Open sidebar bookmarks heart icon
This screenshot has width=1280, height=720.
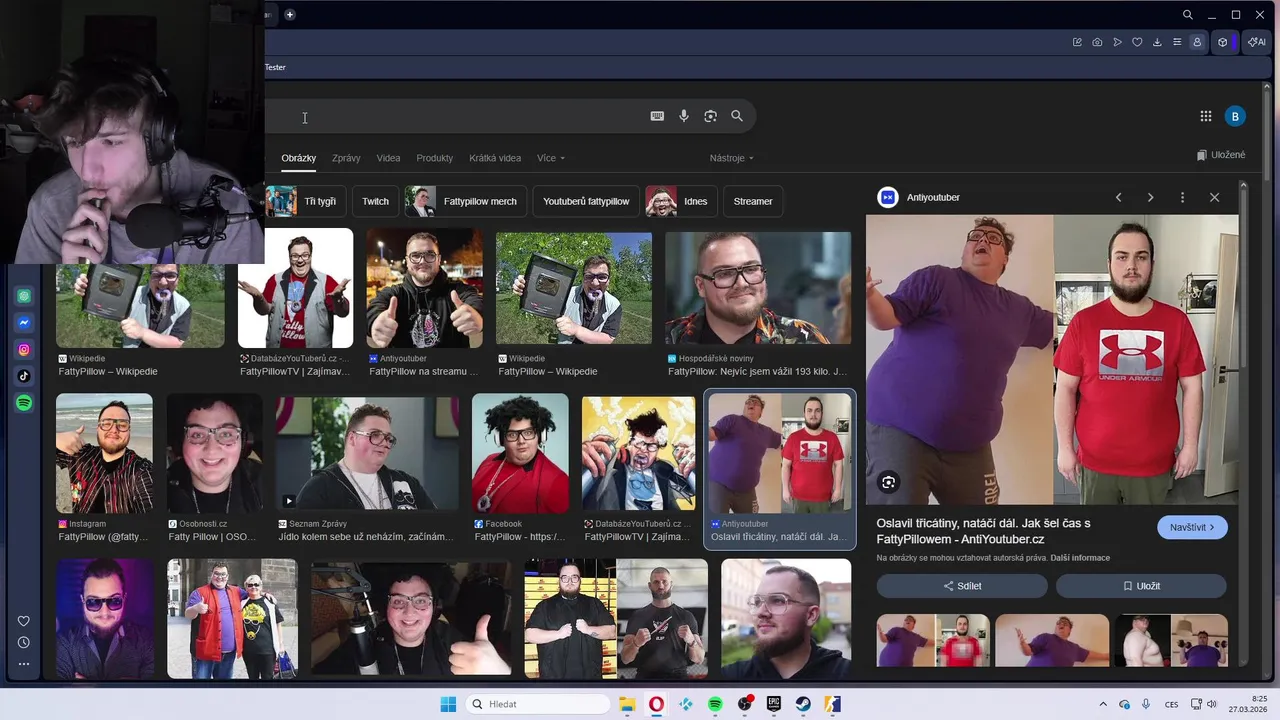click(24, 621)
